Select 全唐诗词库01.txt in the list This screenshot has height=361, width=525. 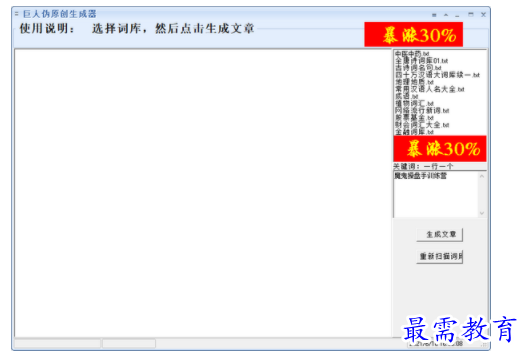point(421,61)
